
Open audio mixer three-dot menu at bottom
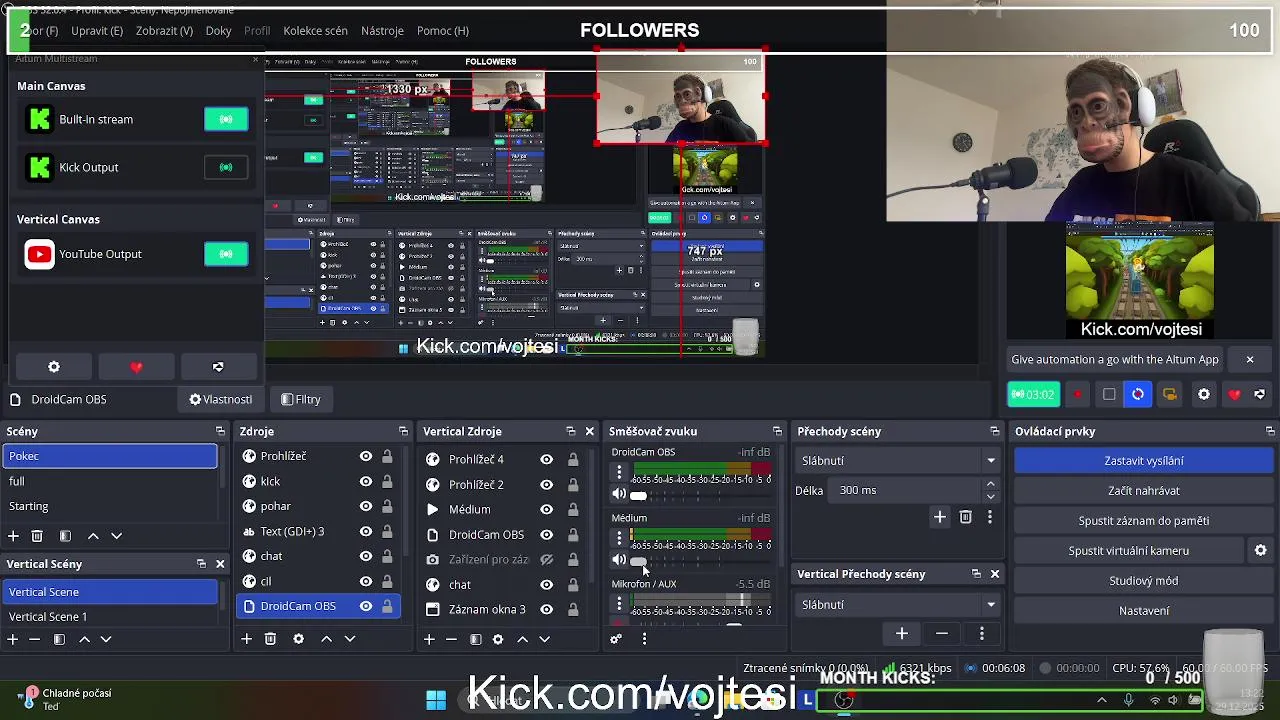click(x=644, y=639)
